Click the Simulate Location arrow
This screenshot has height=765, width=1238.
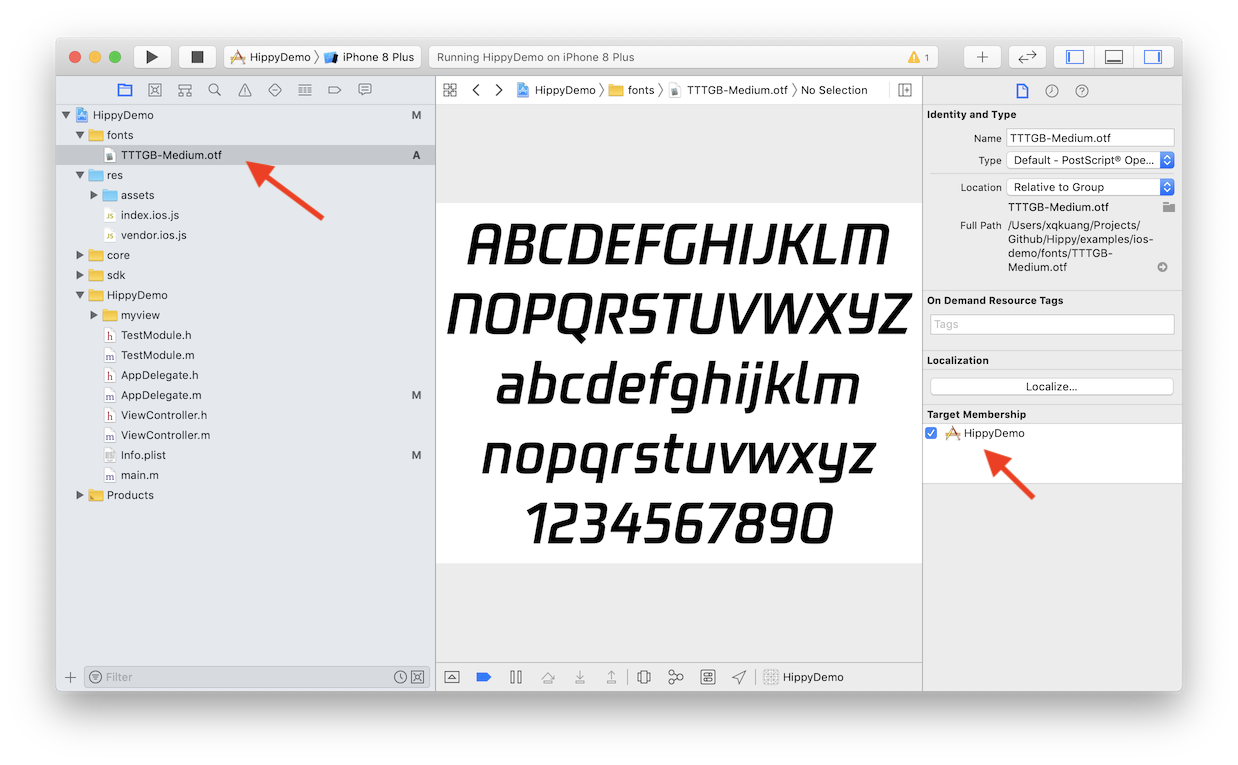click(x=739, y=677)
